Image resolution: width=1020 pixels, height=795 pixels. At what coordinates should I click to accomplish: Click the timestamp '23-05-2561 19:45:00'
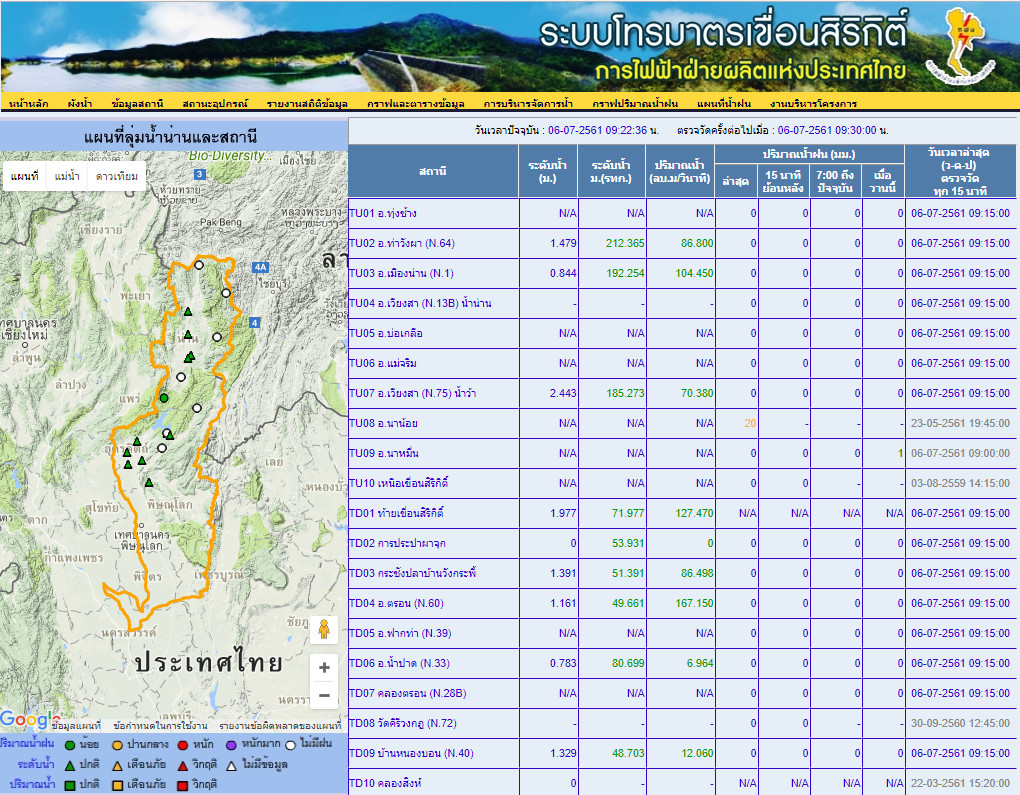point(960,423)
